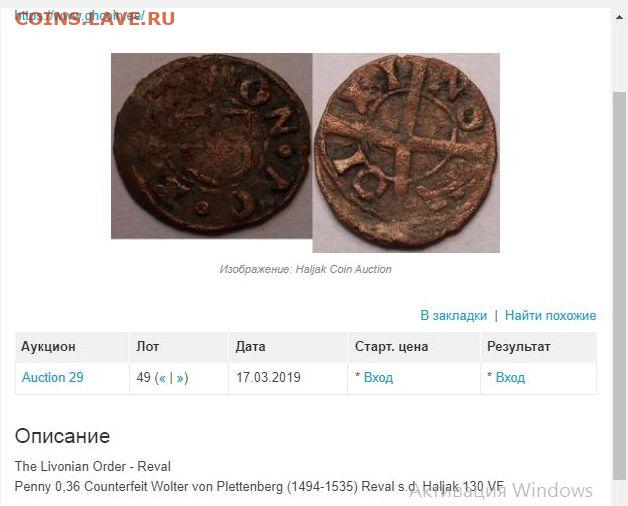Screen dimensions: 628x506
Task: Click Найти похожие to find similar
Action: [550, 315]
